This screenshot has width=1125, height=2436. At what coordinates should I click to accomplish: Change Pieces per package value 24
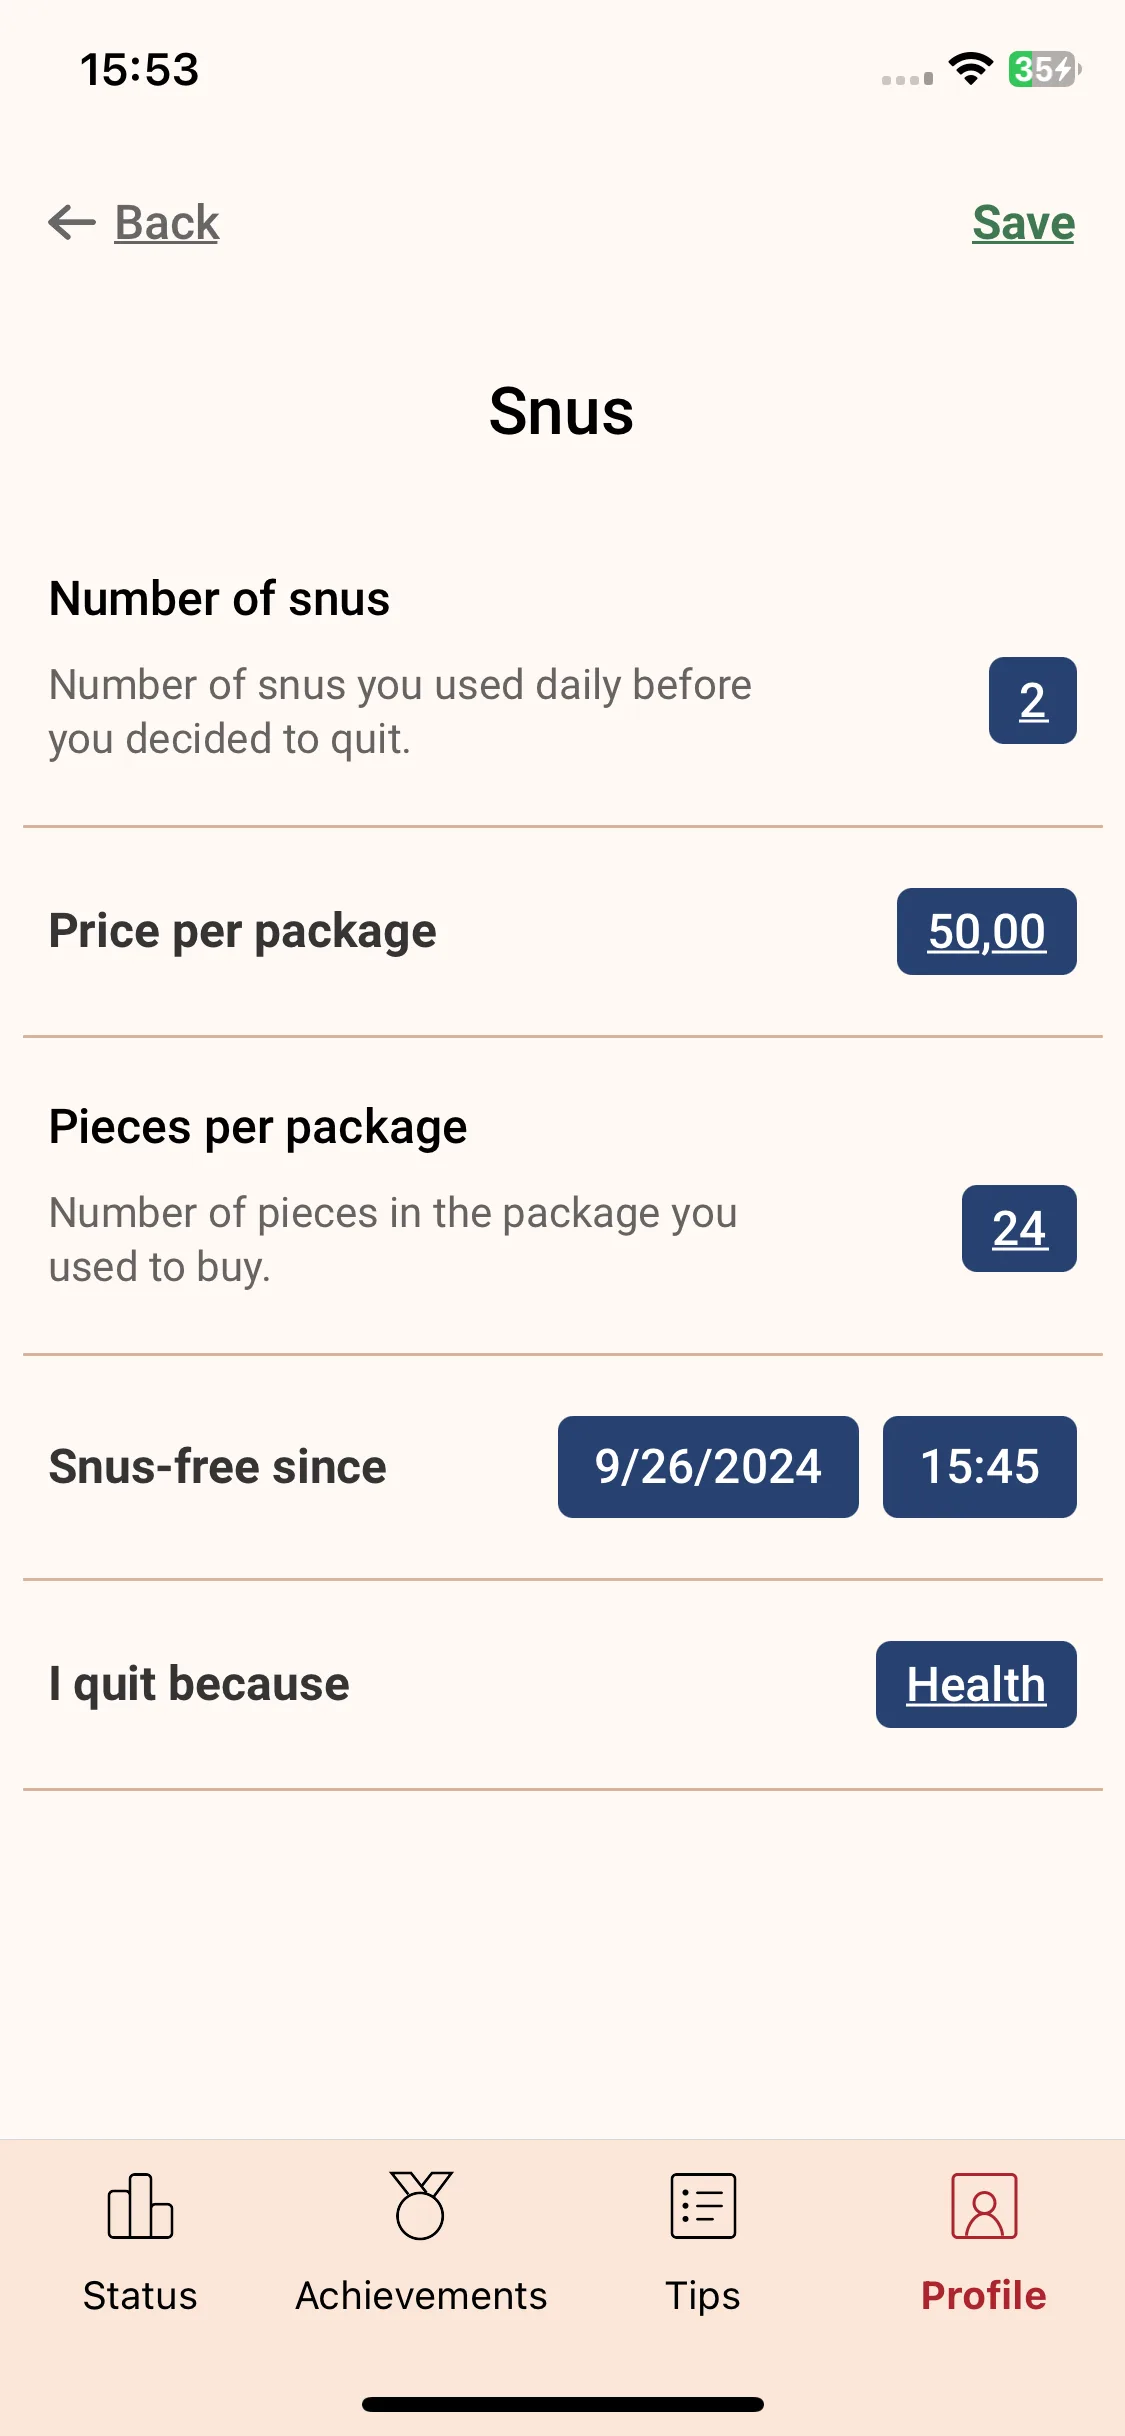click(x=1019, y=1228)
